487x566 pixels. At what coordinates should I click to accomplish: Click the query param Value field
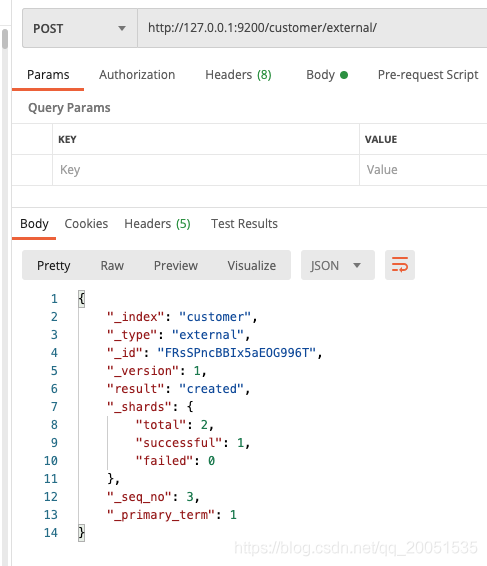[423, 170]
